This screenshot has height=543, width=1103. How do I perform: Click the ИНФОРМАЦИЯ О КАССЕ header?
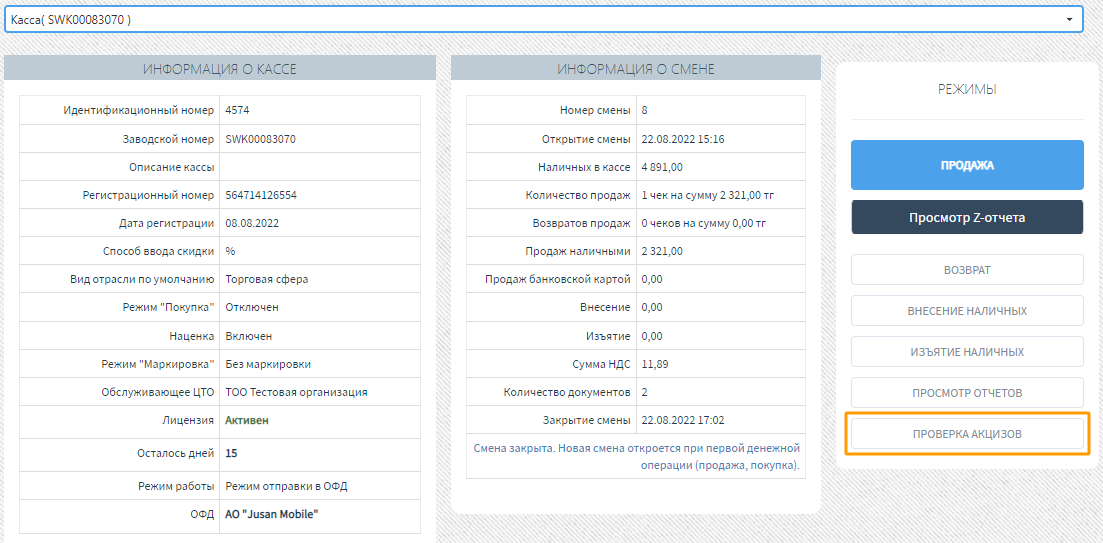coord(220,68)
